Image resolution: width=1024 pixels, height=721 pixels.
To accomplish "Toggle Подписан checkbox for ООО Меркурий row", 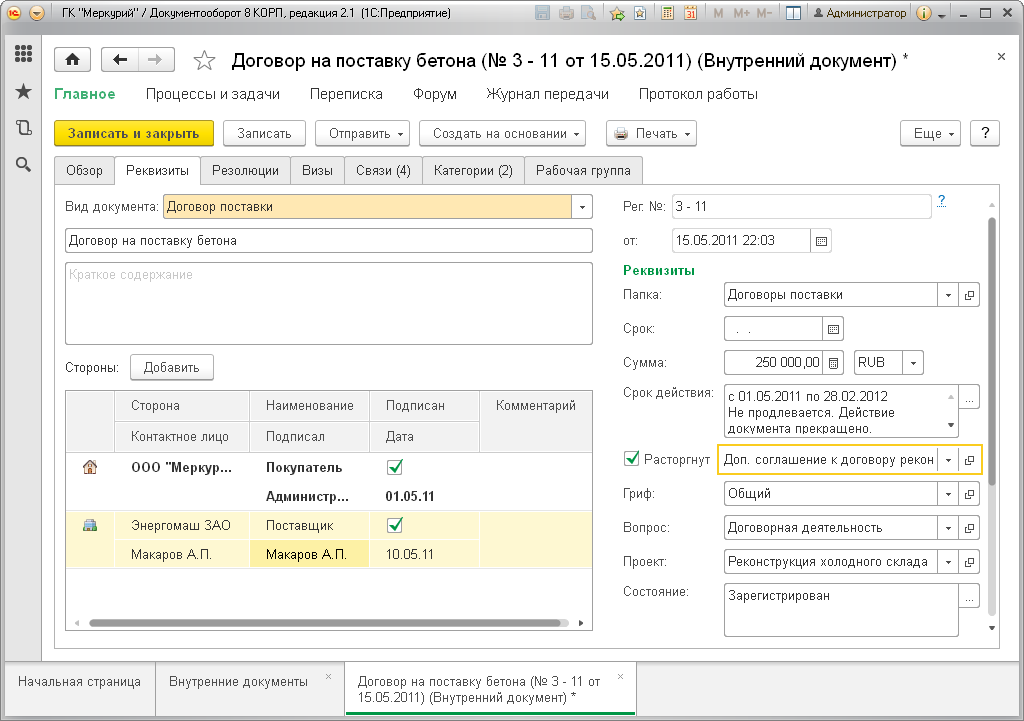I will (395, 467).
